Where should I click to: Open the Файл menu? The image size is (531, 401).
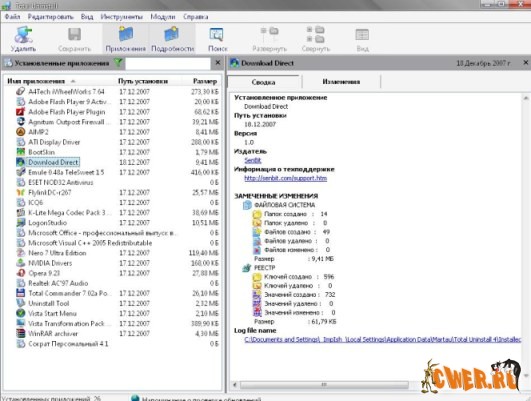point(12,17)
